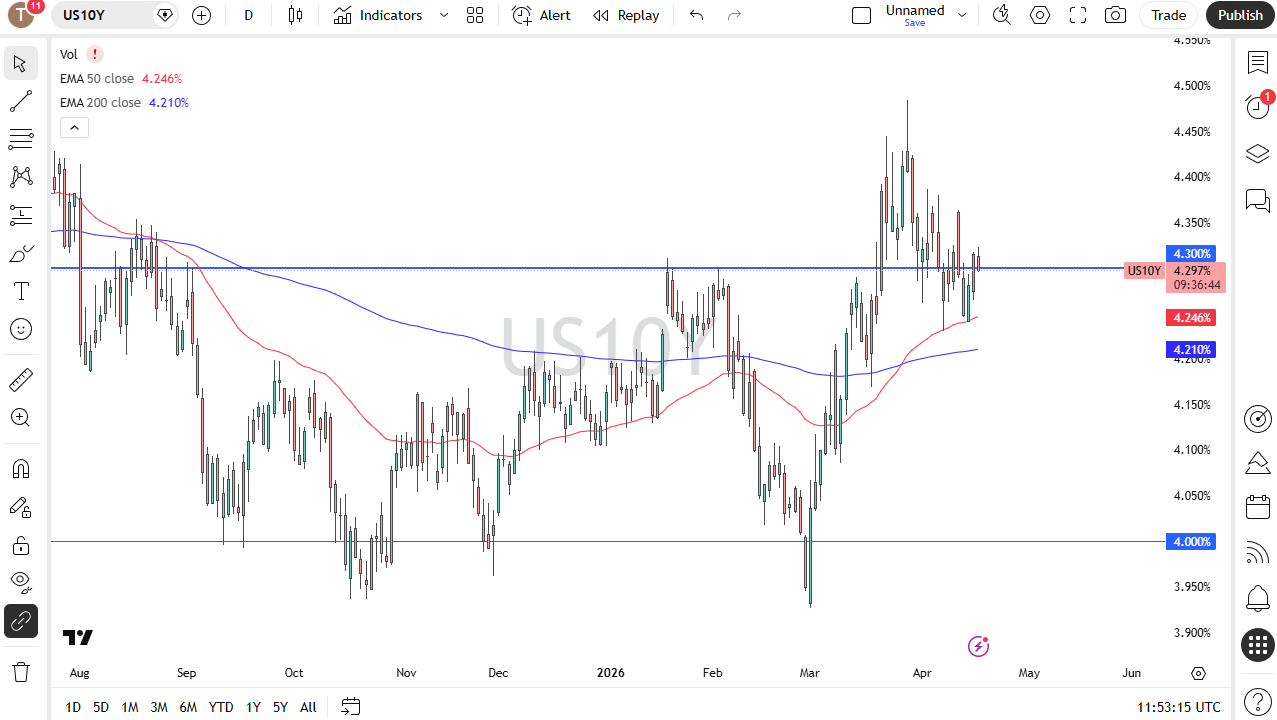Toggle magnet mode for drawings
This screenshot has height=720, width=1277.
(x=20, y=468)
